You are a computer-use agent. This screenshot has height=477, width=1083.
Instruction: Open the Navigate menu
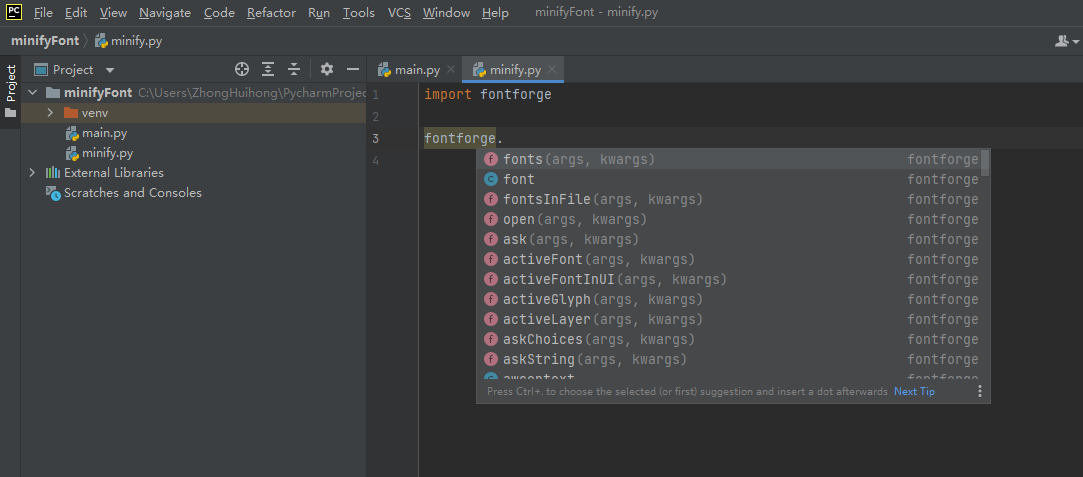point(164,13)
